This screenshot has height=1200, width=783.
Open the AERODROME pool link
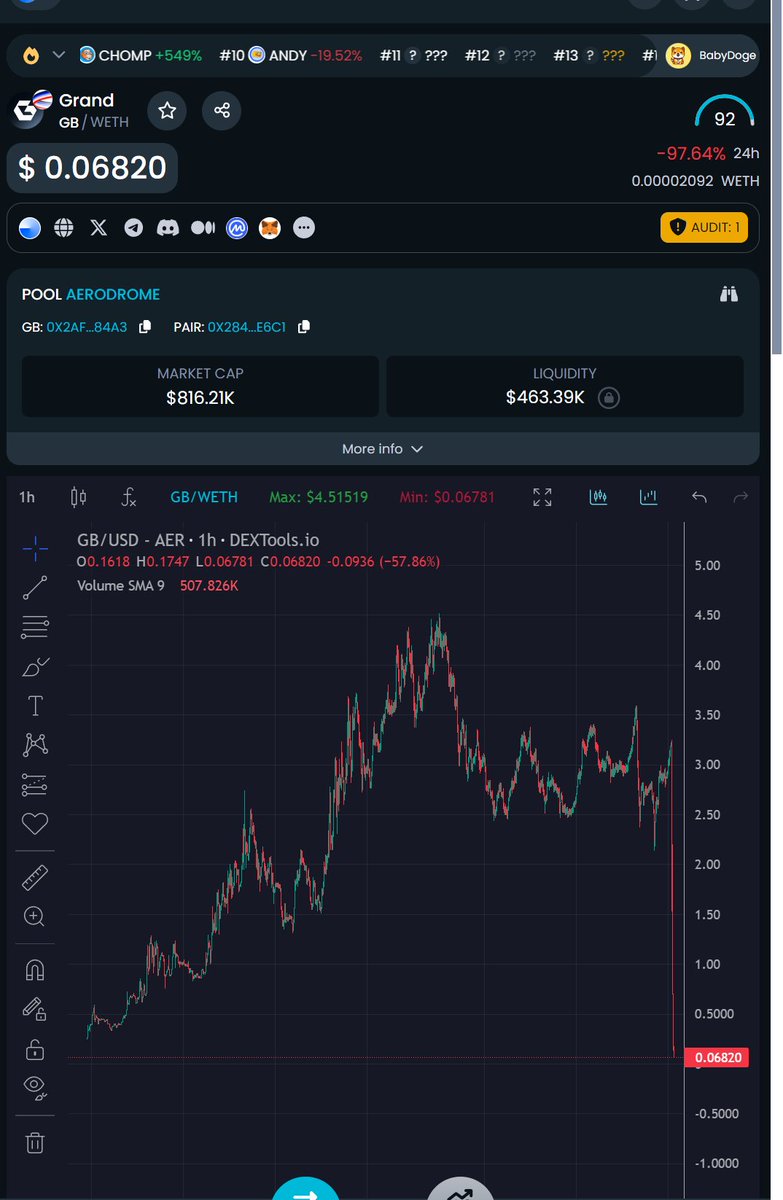(x=113, y=294)
